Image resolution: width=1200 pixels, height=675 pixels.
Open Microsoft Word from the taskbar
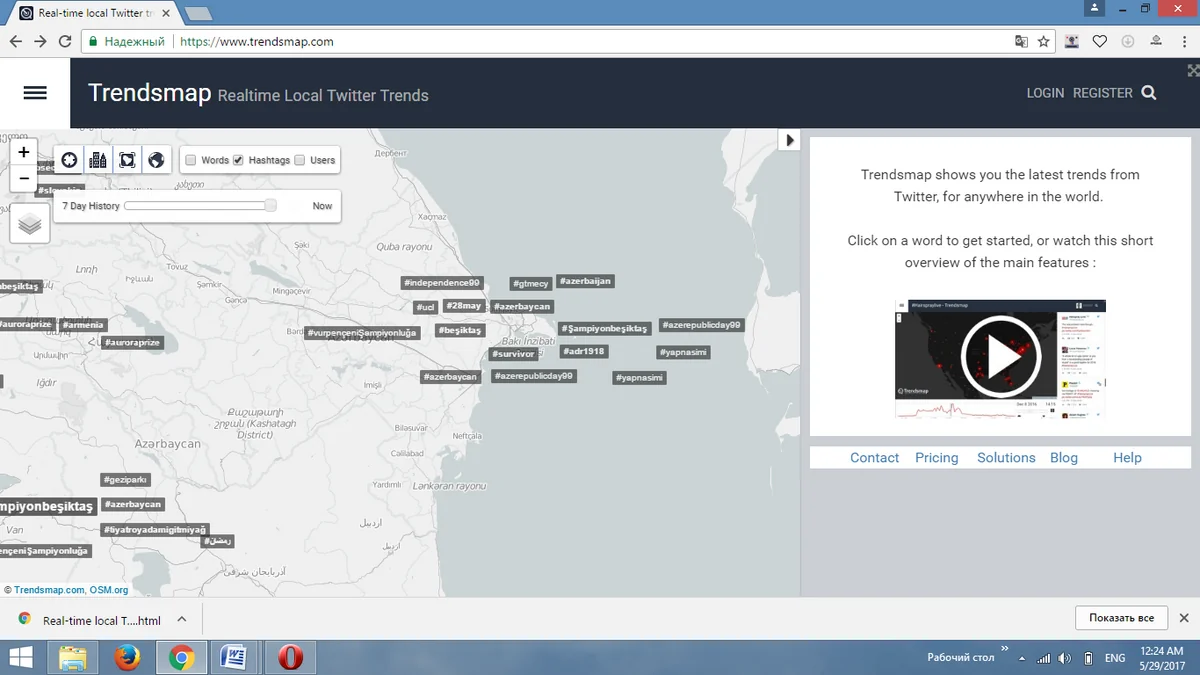click(235, 657)
